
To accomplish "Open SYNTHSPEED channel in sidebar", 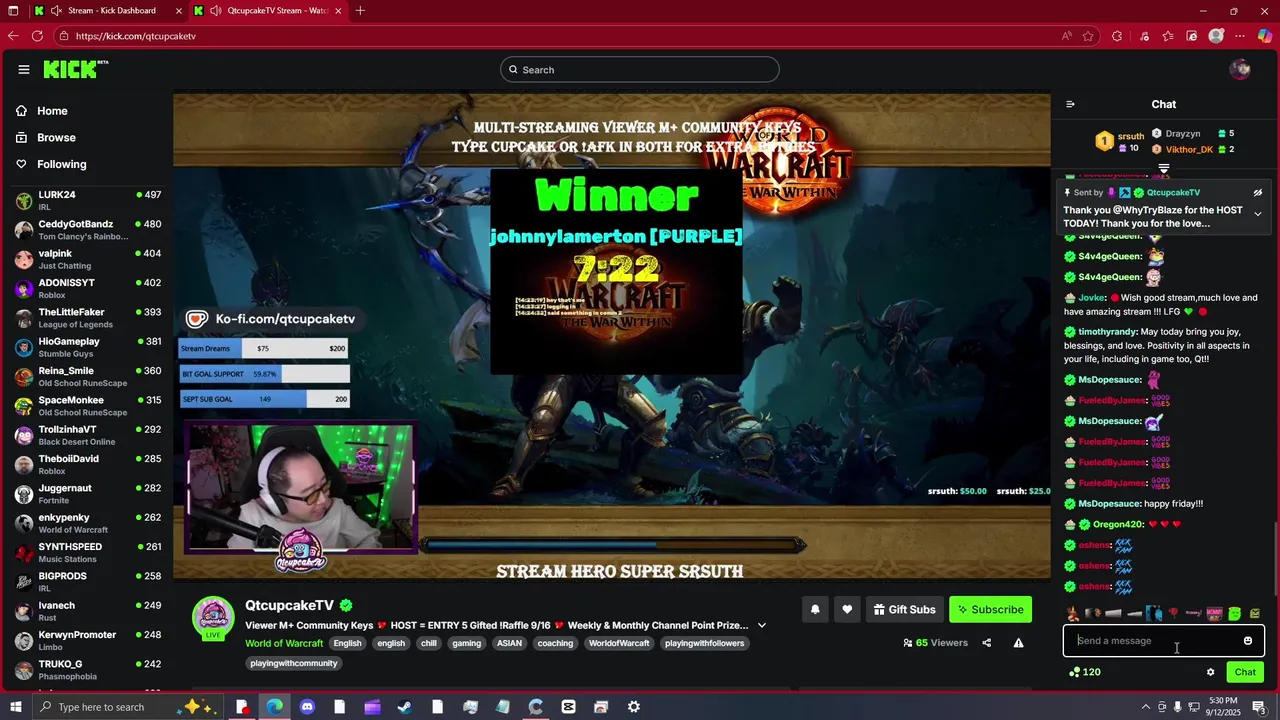I will pos(88,552).
